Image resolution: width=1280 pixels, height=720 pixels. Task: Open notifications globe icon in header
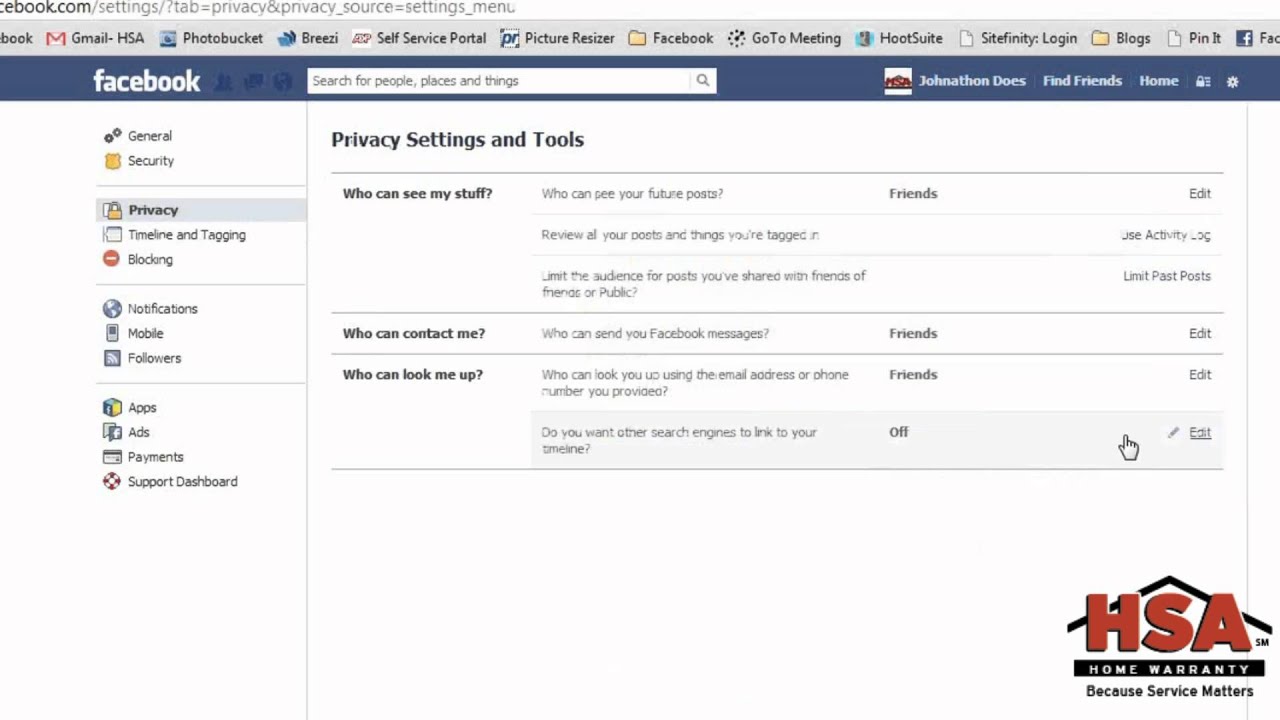pos(283,82)
